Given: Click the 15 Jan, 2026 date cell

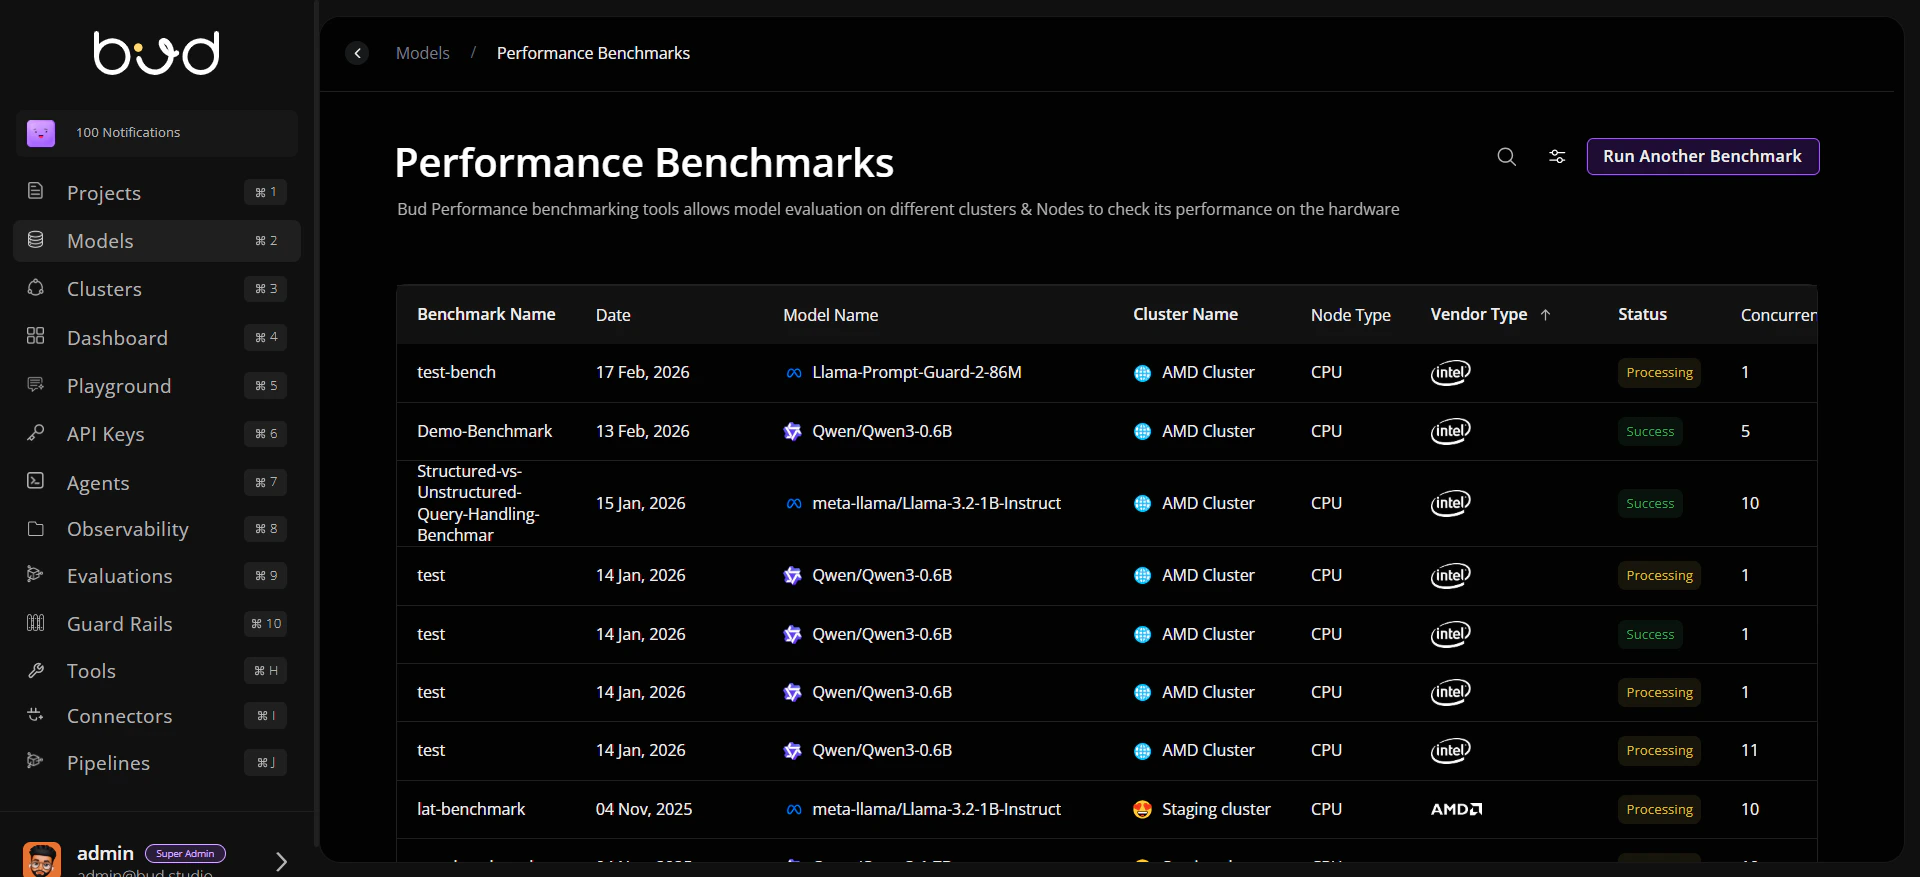Looking at the screenshot, I should [640, 503].
